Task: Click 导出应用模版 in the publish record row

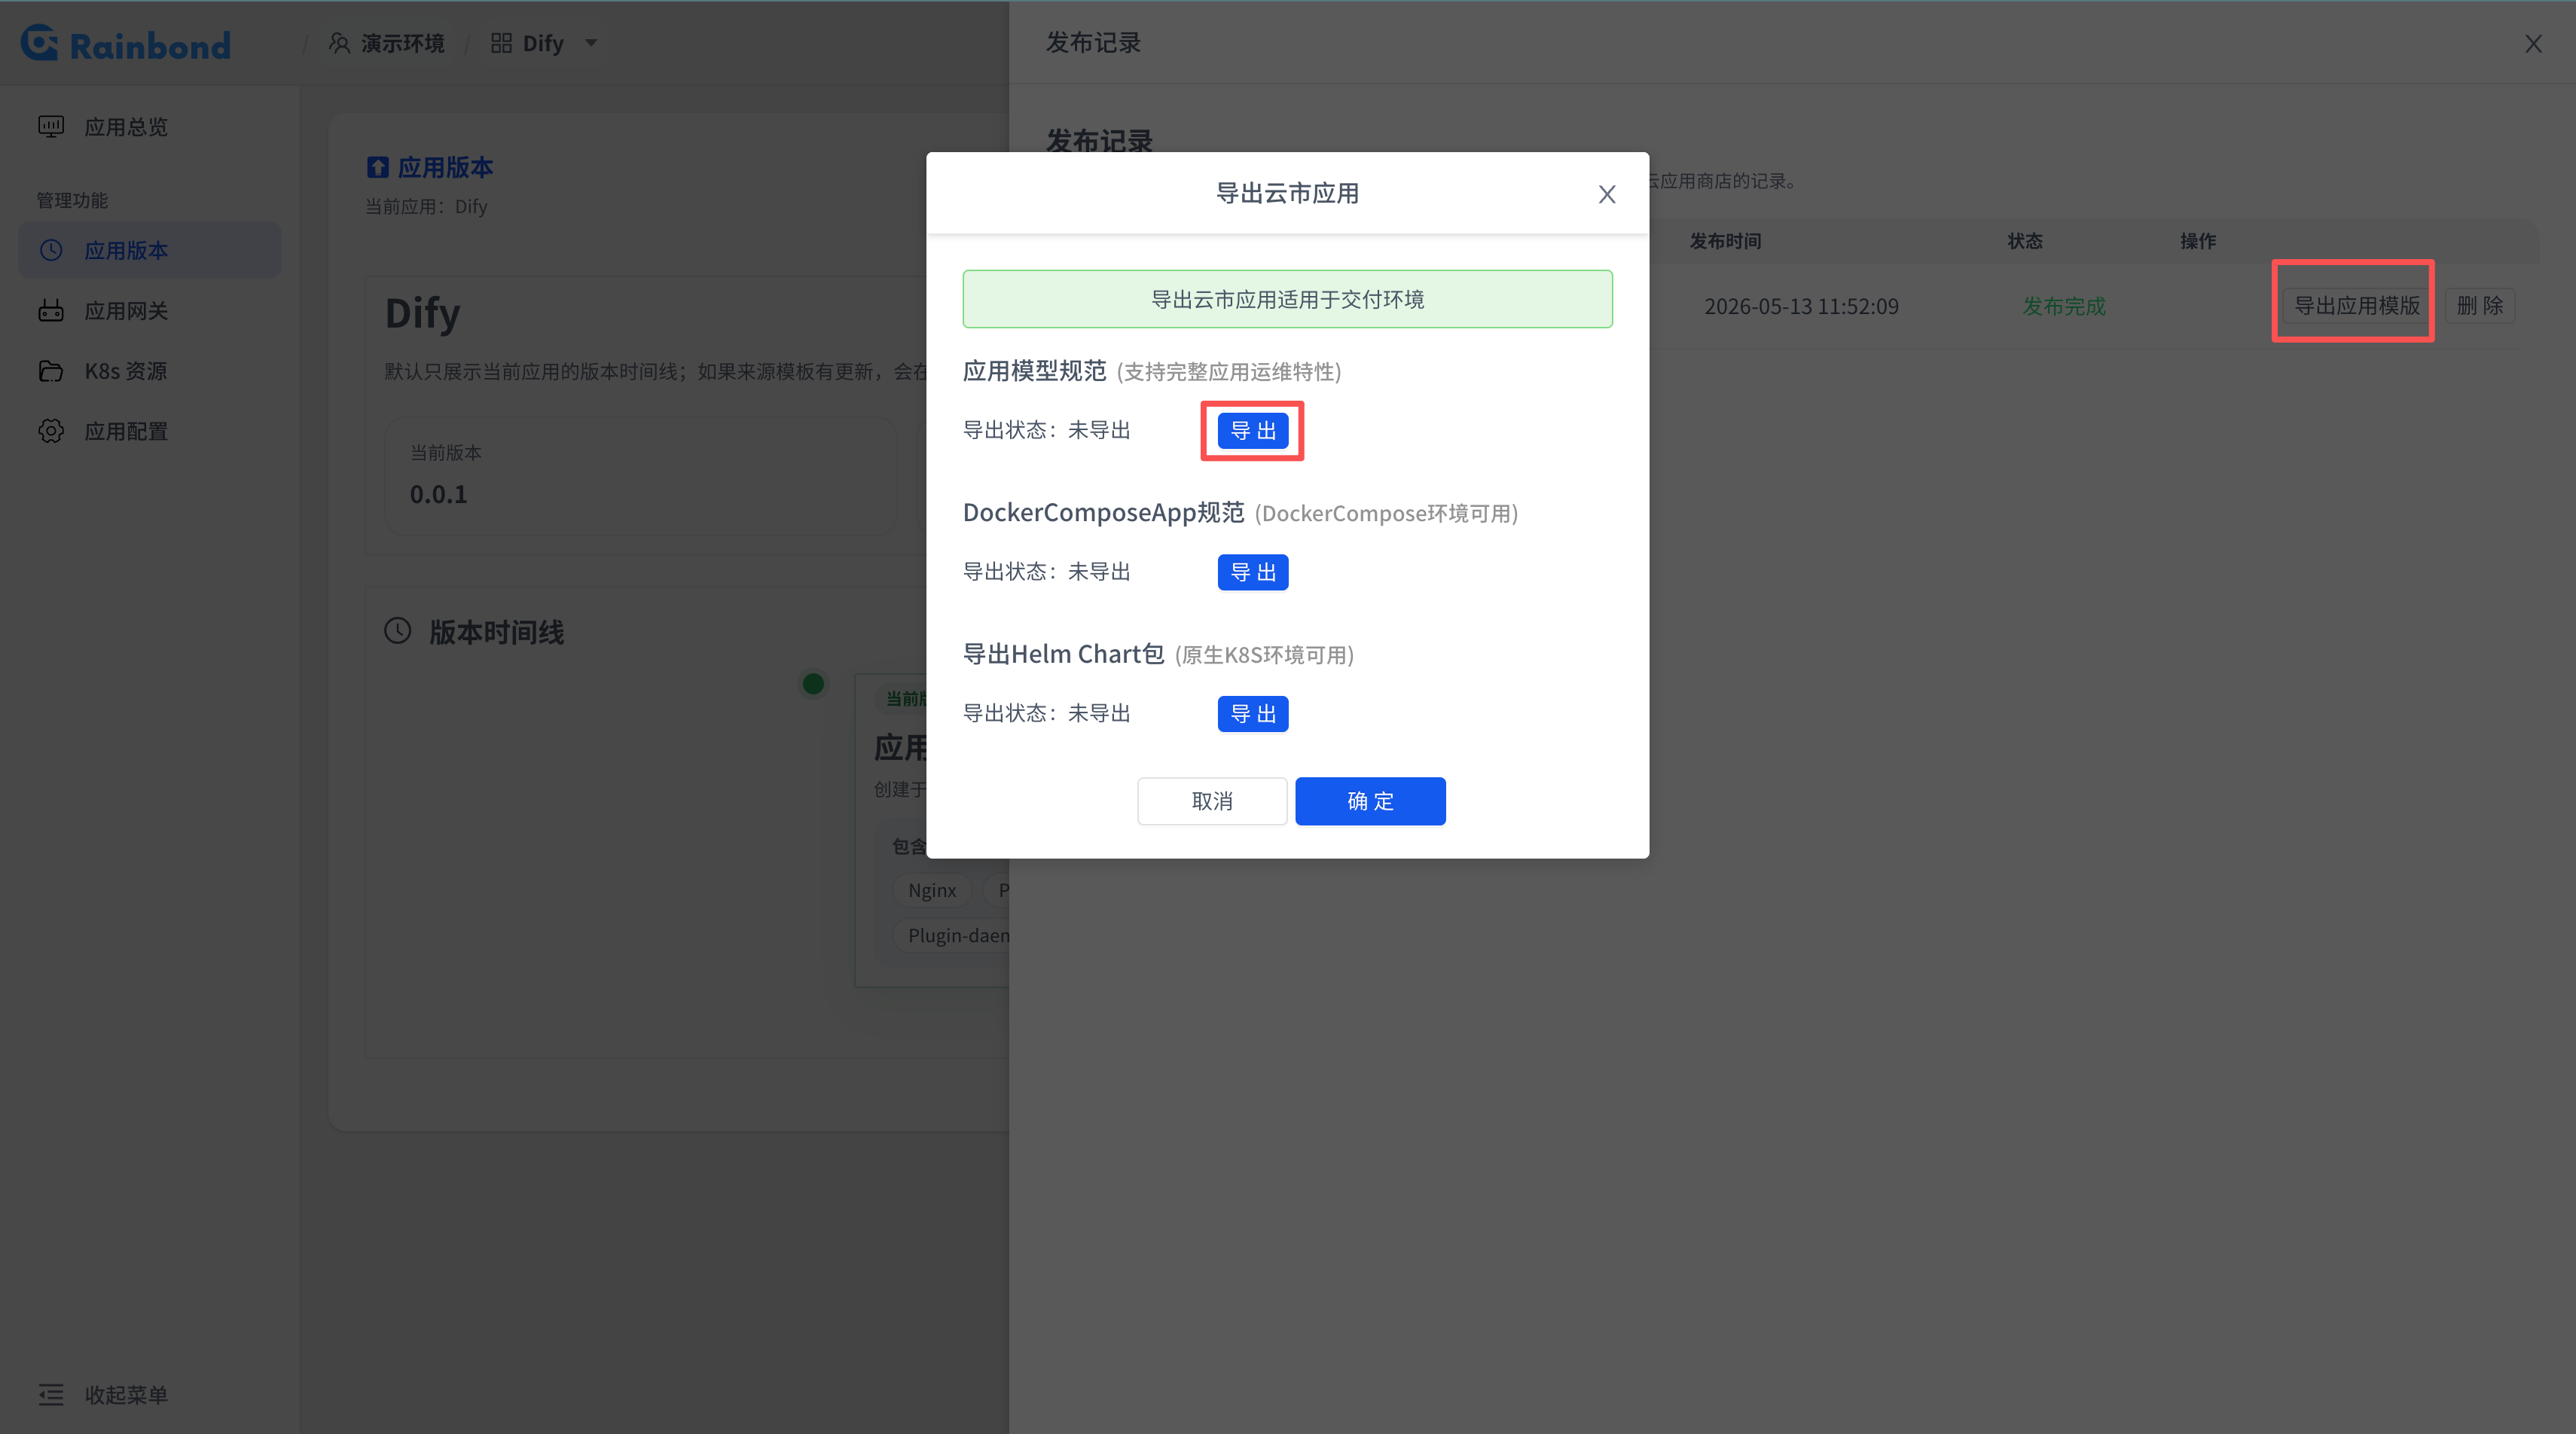Action: coord(2356,305)
